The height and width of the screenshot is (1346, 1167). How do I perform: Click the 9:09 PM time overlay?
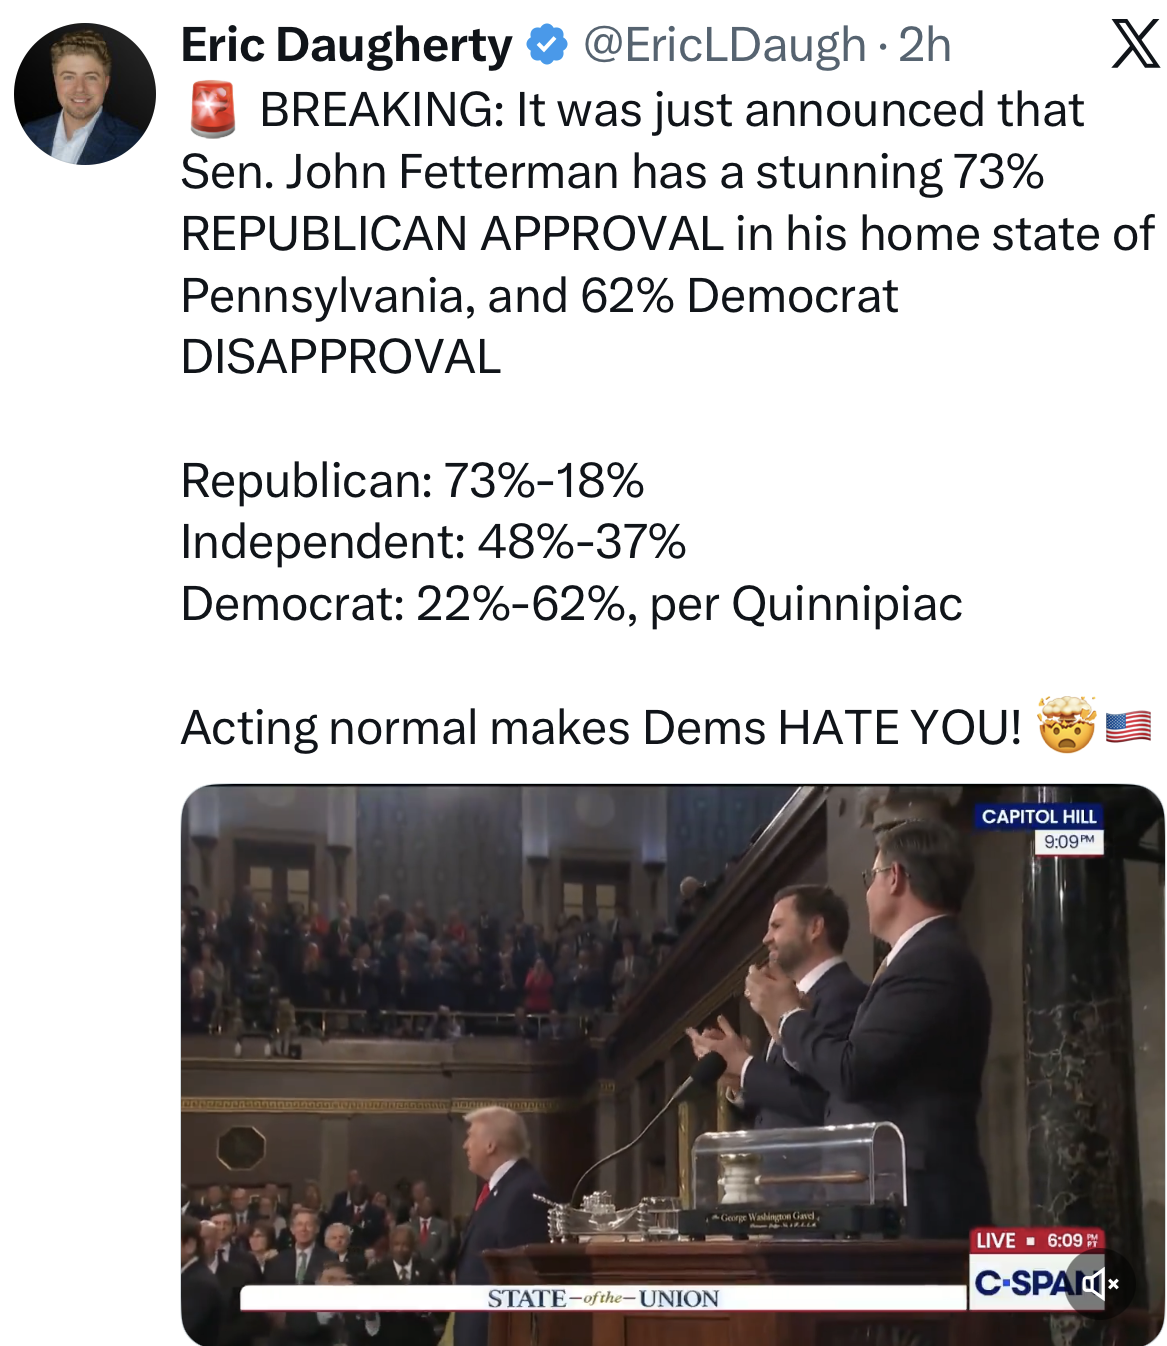[x=1068, y=841]
